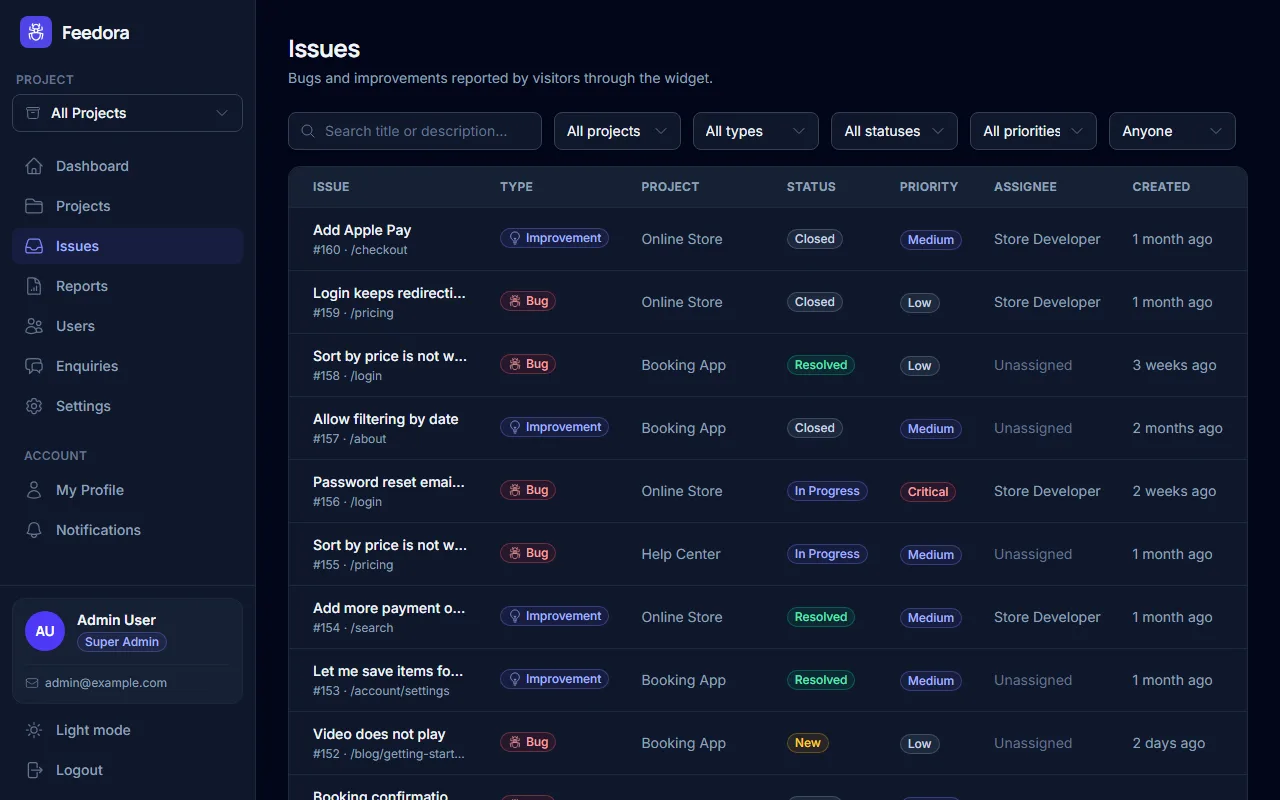Click the bug icon in issue #156 row
Image resolution: width=1280 pixels, height=800 pixels.
tap(515, 490)
